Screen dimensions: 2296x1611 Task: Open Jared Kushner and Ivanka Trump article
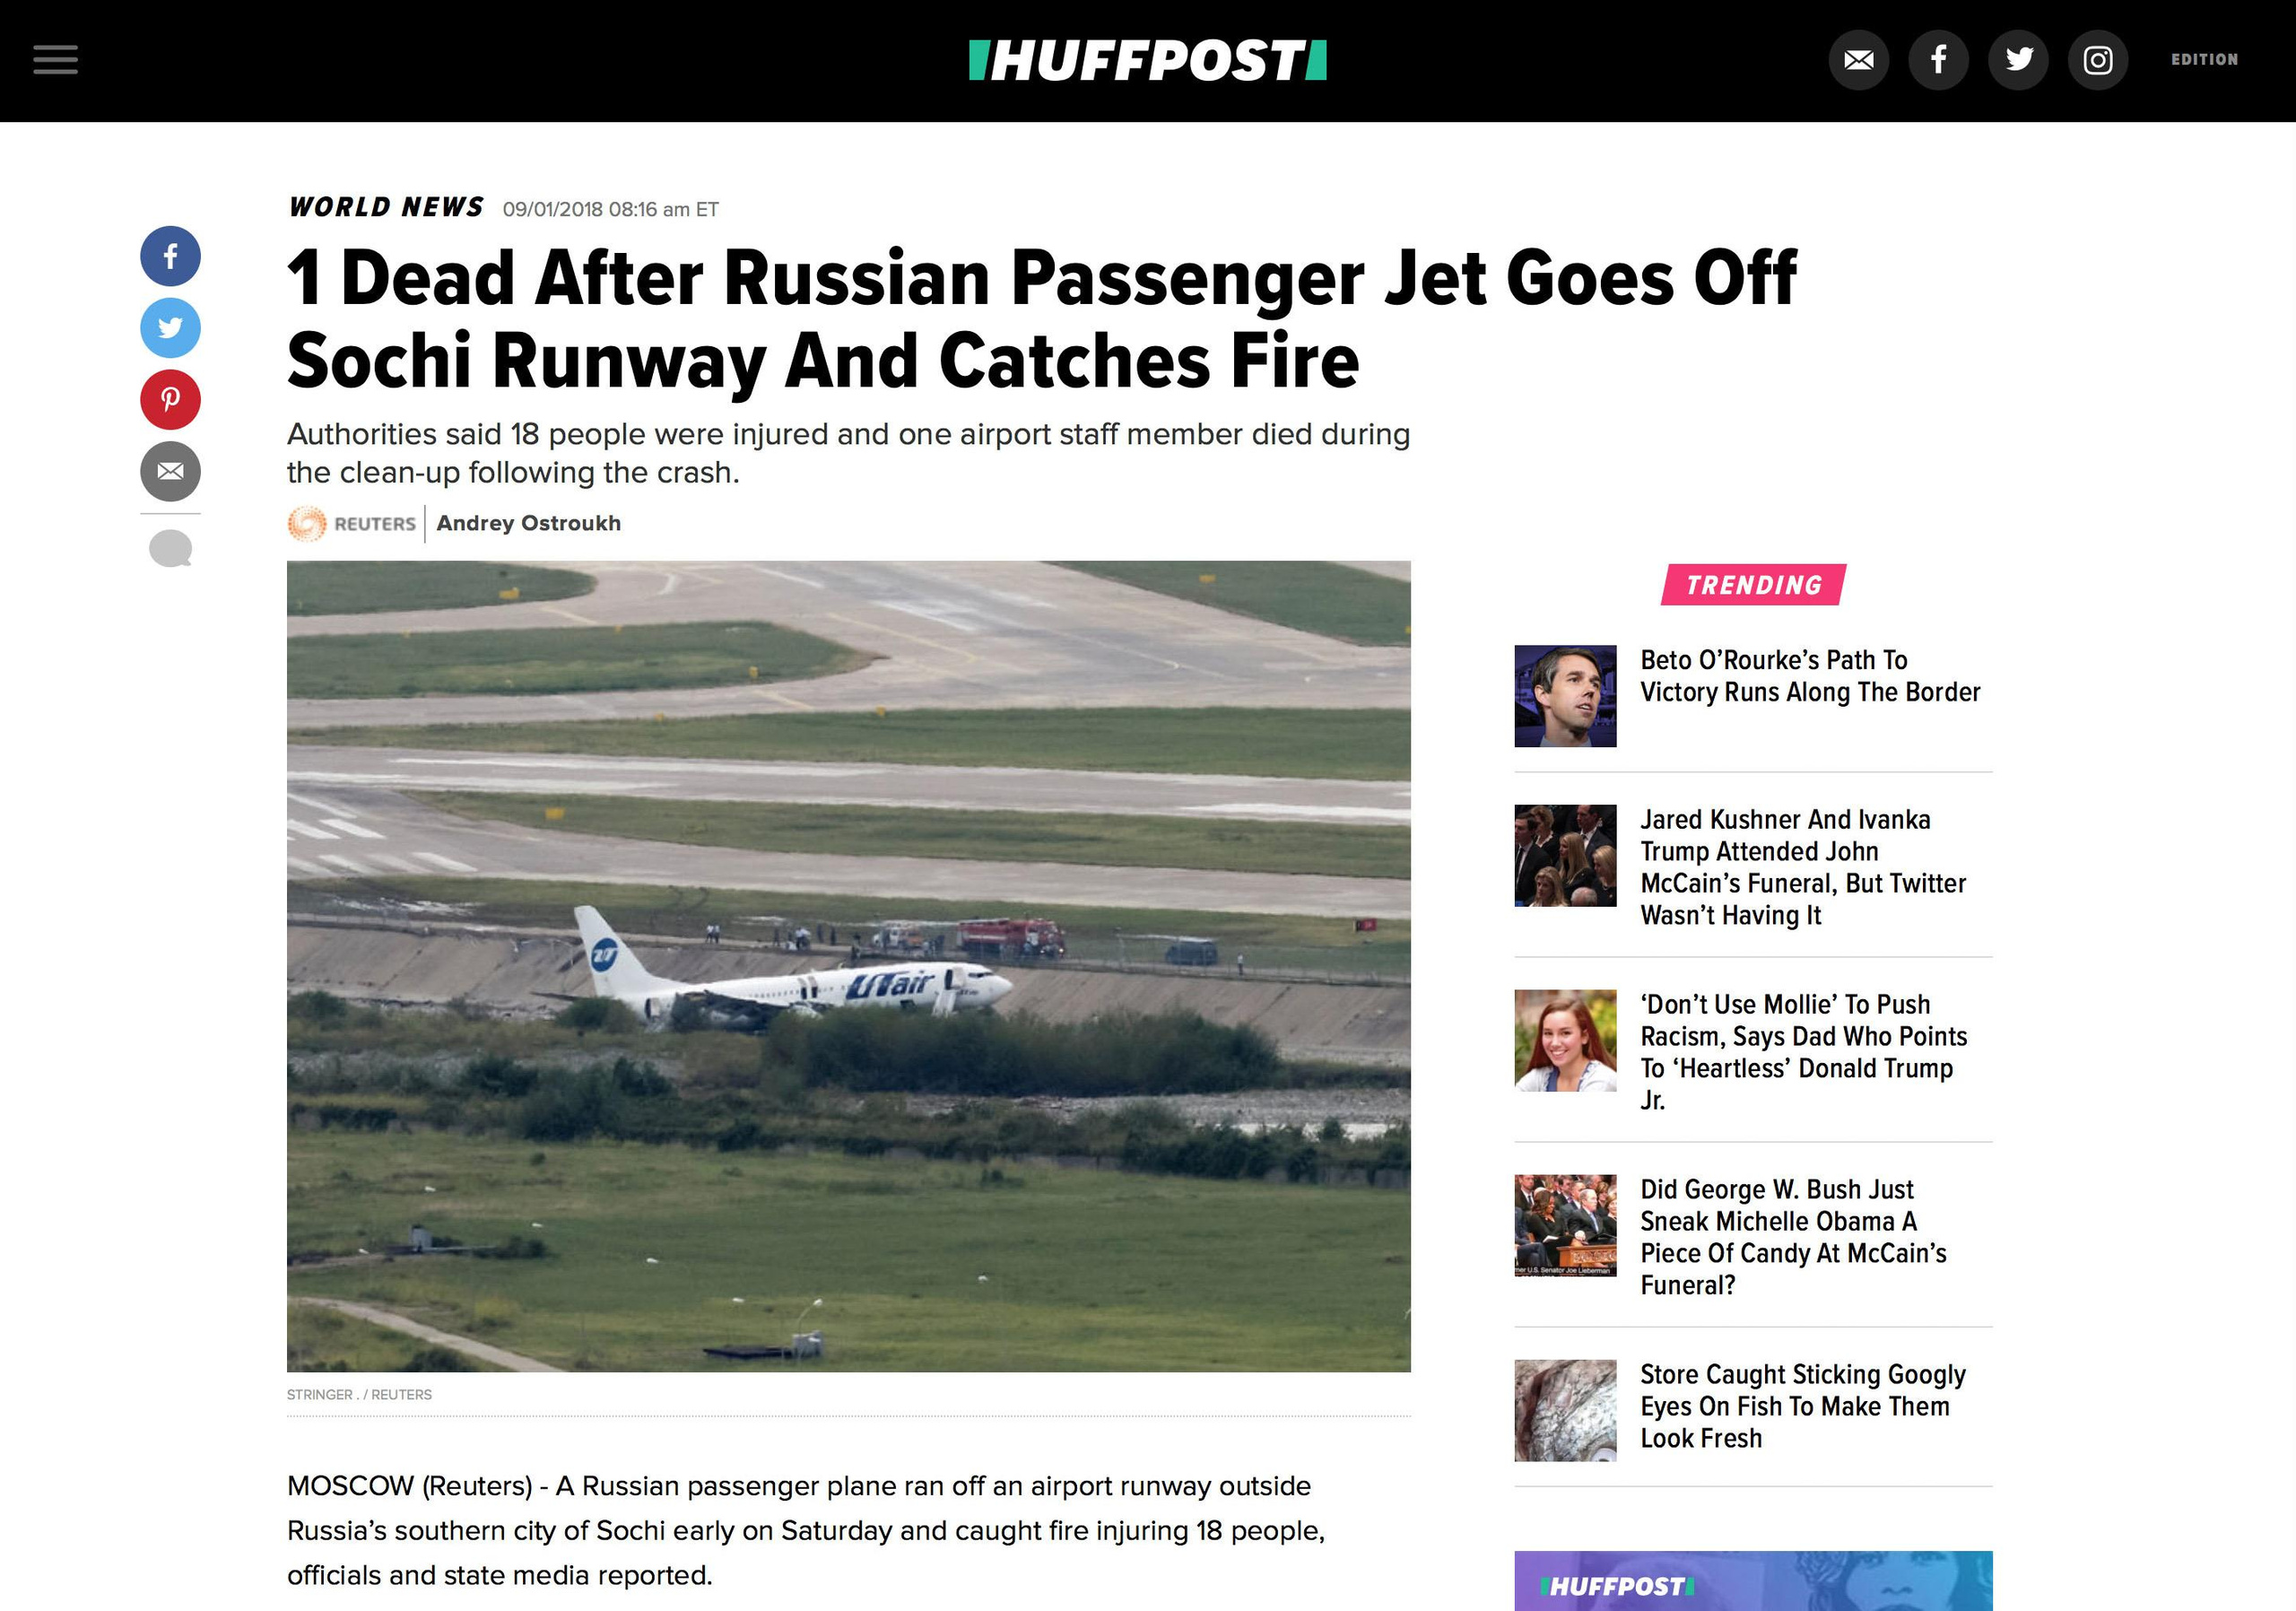(1803, 867)
